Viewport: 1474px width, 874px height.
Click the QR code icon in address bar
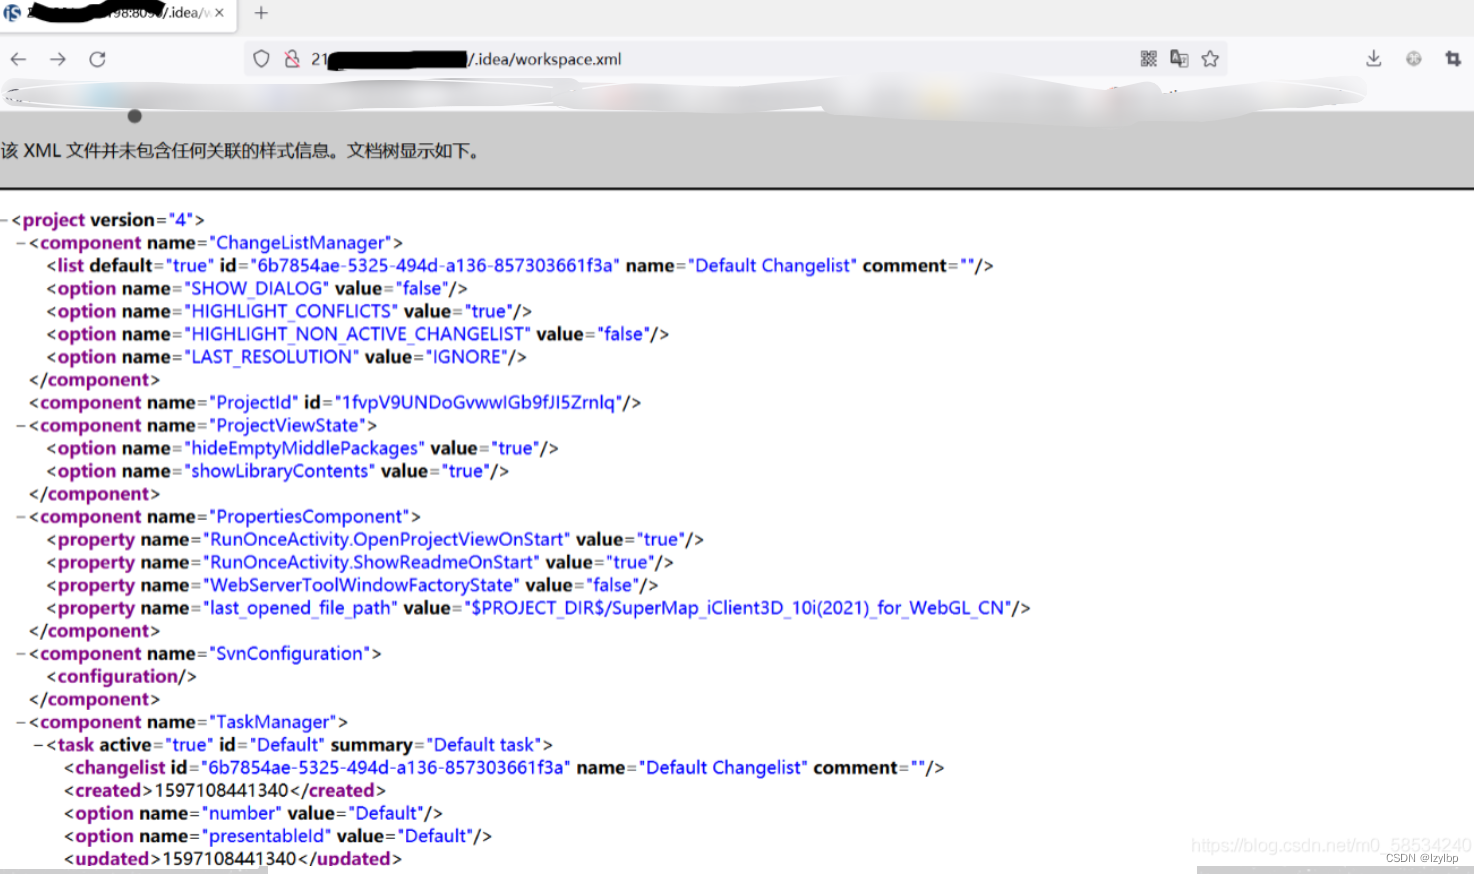1148,58
